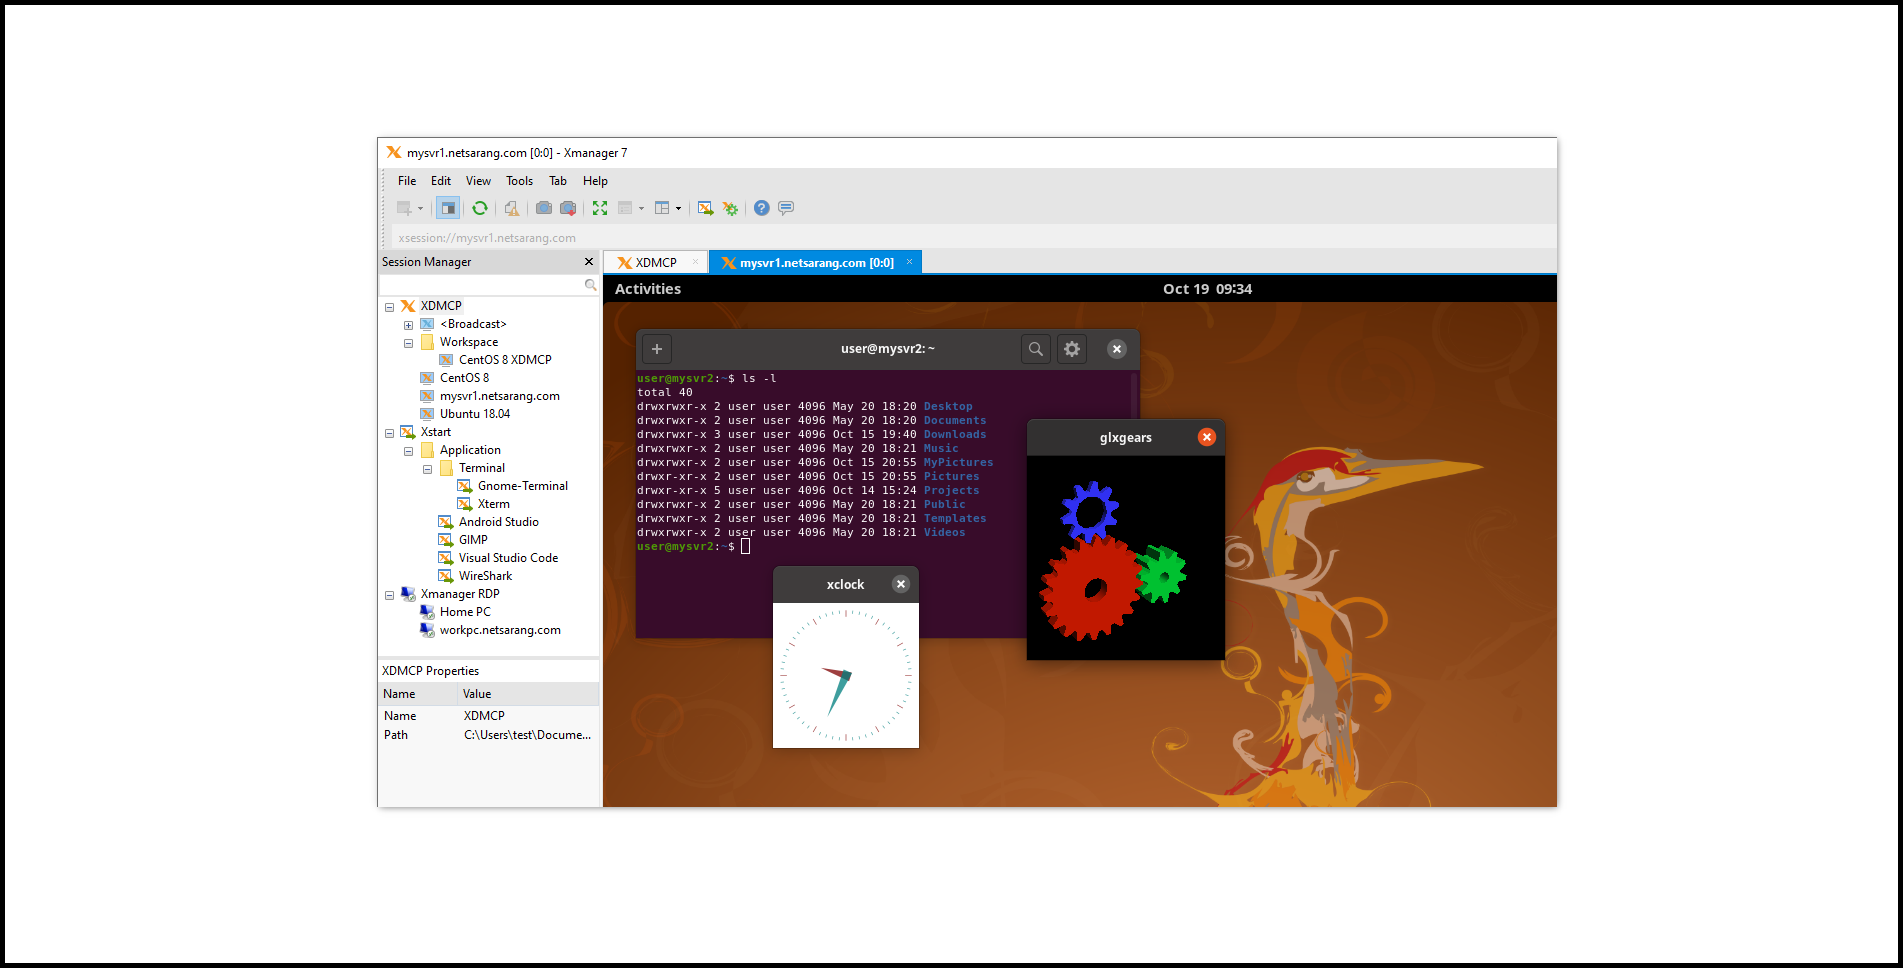
Task: Click the Session Manager search magnifier icon
Action: pyautogui.click(x=590, y=286)
